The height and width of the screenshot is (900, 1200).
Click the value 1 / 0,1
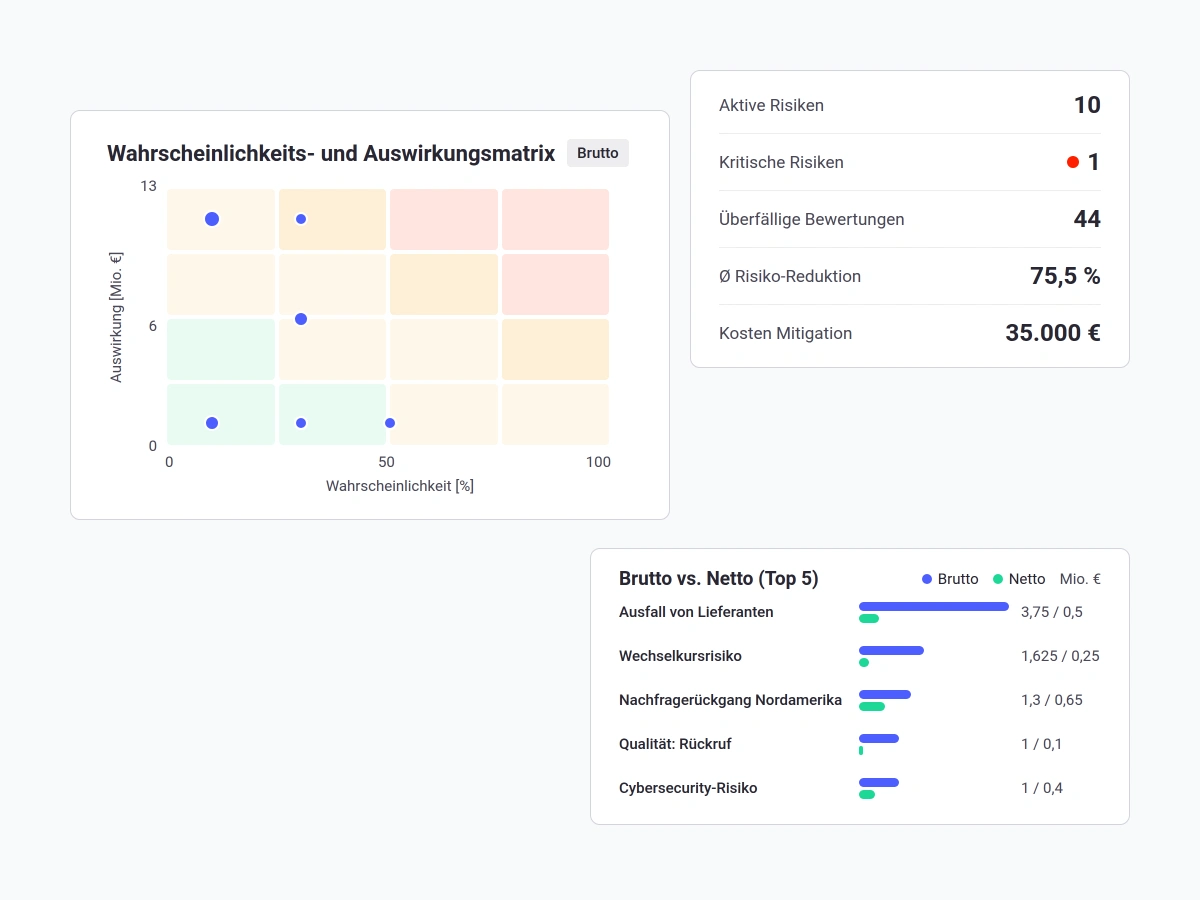[1042, 744]
